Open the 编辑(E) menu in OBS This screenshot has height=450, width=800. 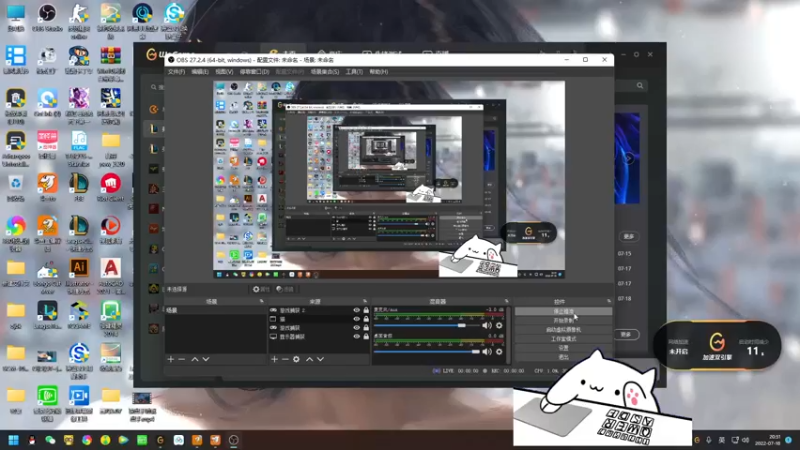(x=200, y=72)
